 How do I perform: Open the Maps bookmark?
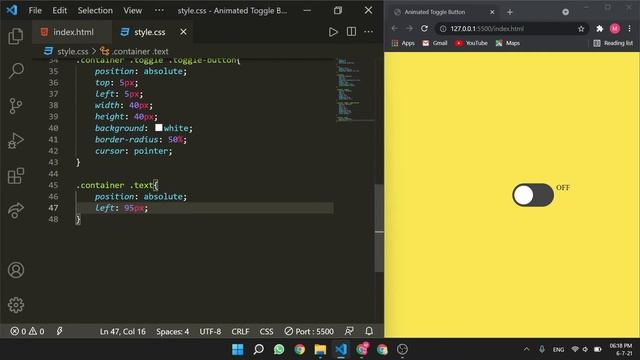click(508, 43)
